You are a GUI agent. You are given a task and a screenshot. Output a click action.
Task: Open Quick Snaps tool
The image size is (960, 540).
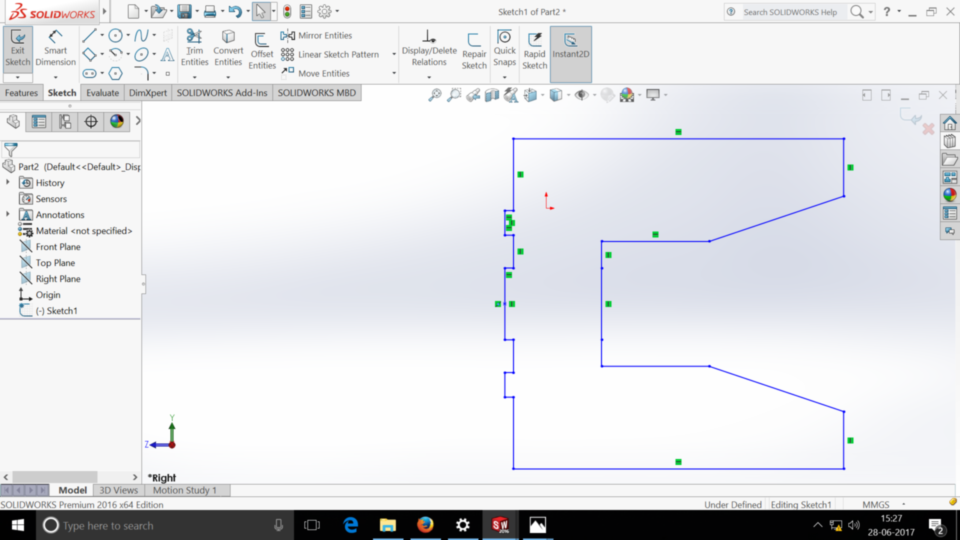coord(504,48)
